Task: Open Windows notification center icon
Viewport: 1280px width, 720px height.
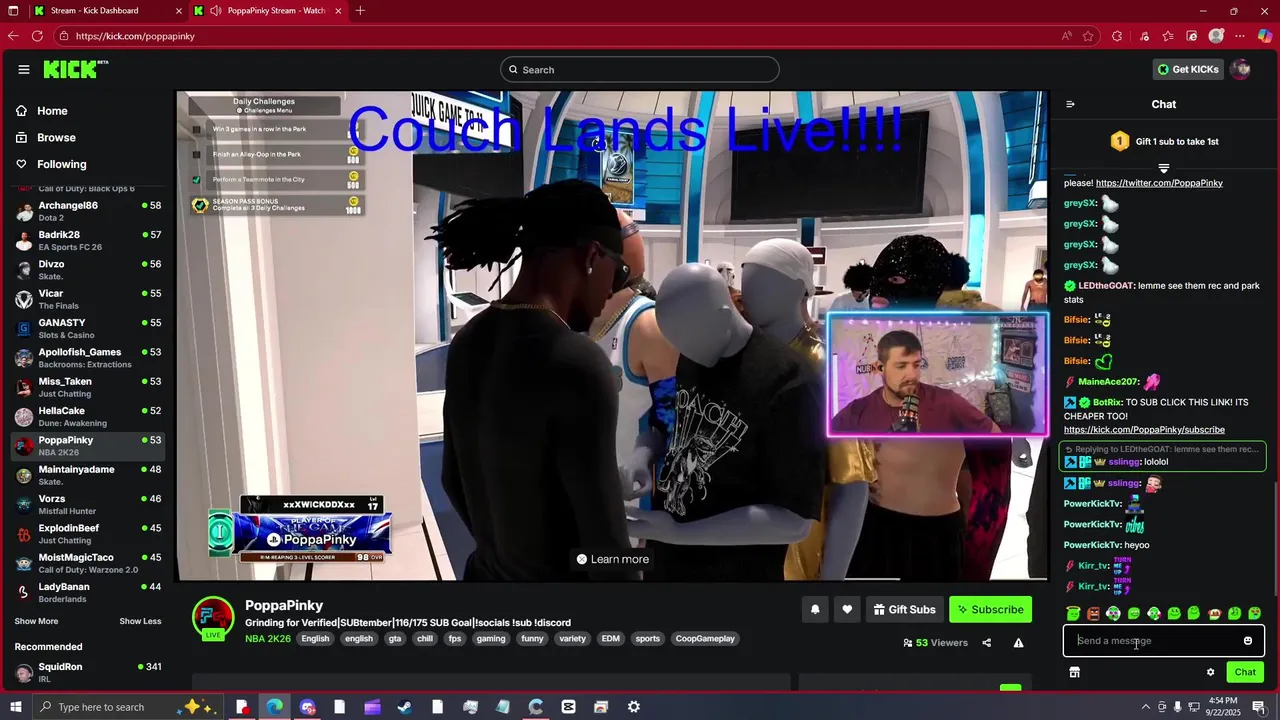Action: [1259, 707]
